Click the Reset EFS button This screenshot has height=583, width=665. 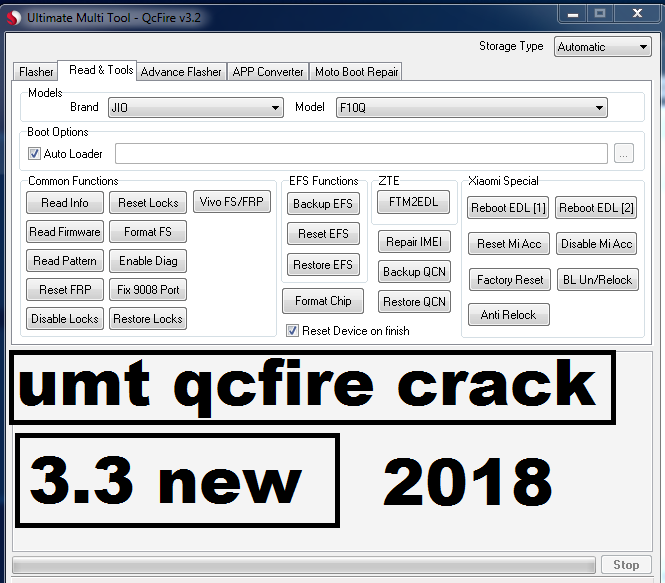point(323,234)
